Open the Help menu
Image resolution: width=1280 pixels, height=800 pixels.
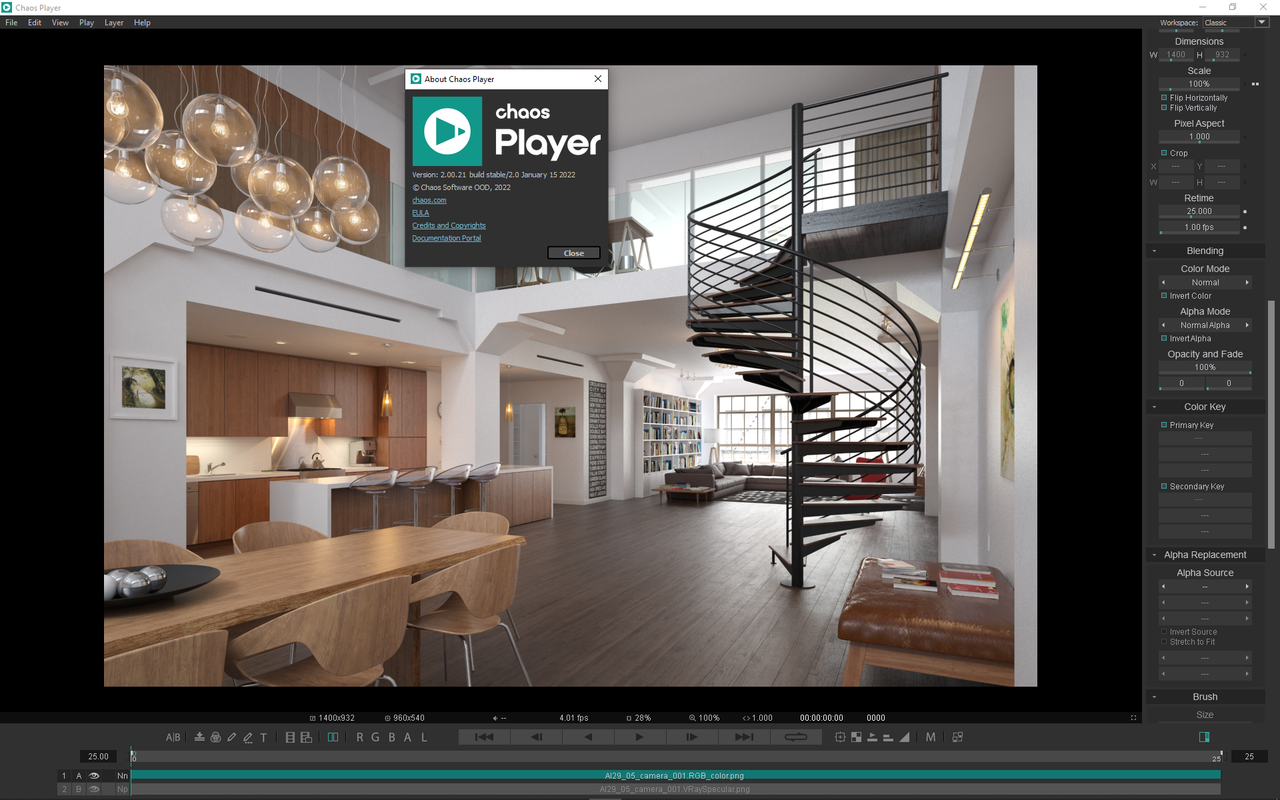pyautogui.click(x=142, y=22)
